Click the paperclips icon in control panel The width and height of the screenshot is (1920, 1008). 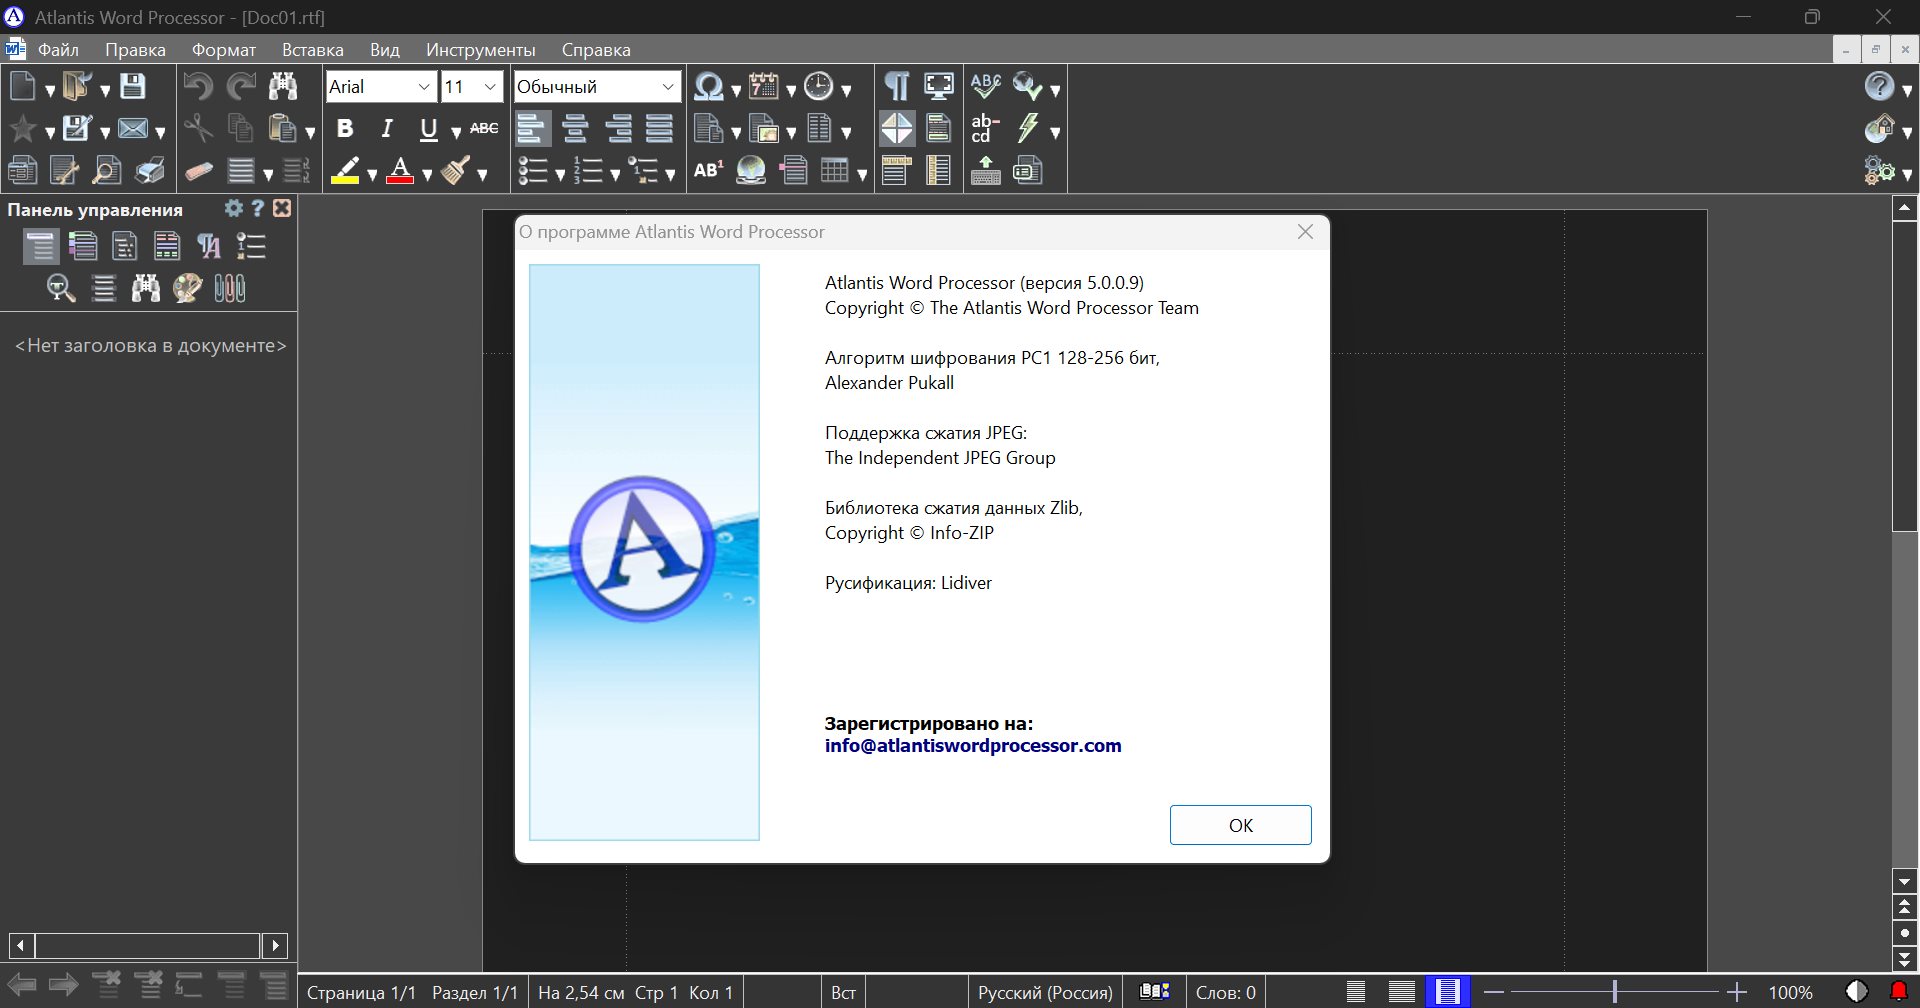[x=229, y=289]
